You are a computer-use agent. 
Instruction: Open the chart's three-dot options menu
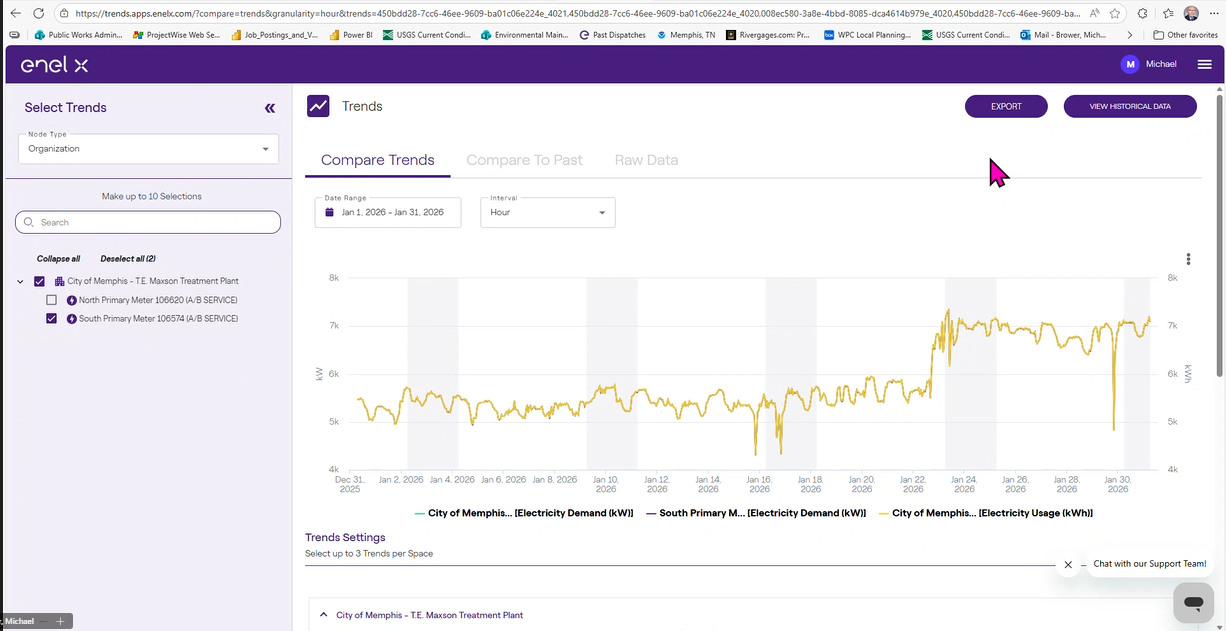(1188, 259)
